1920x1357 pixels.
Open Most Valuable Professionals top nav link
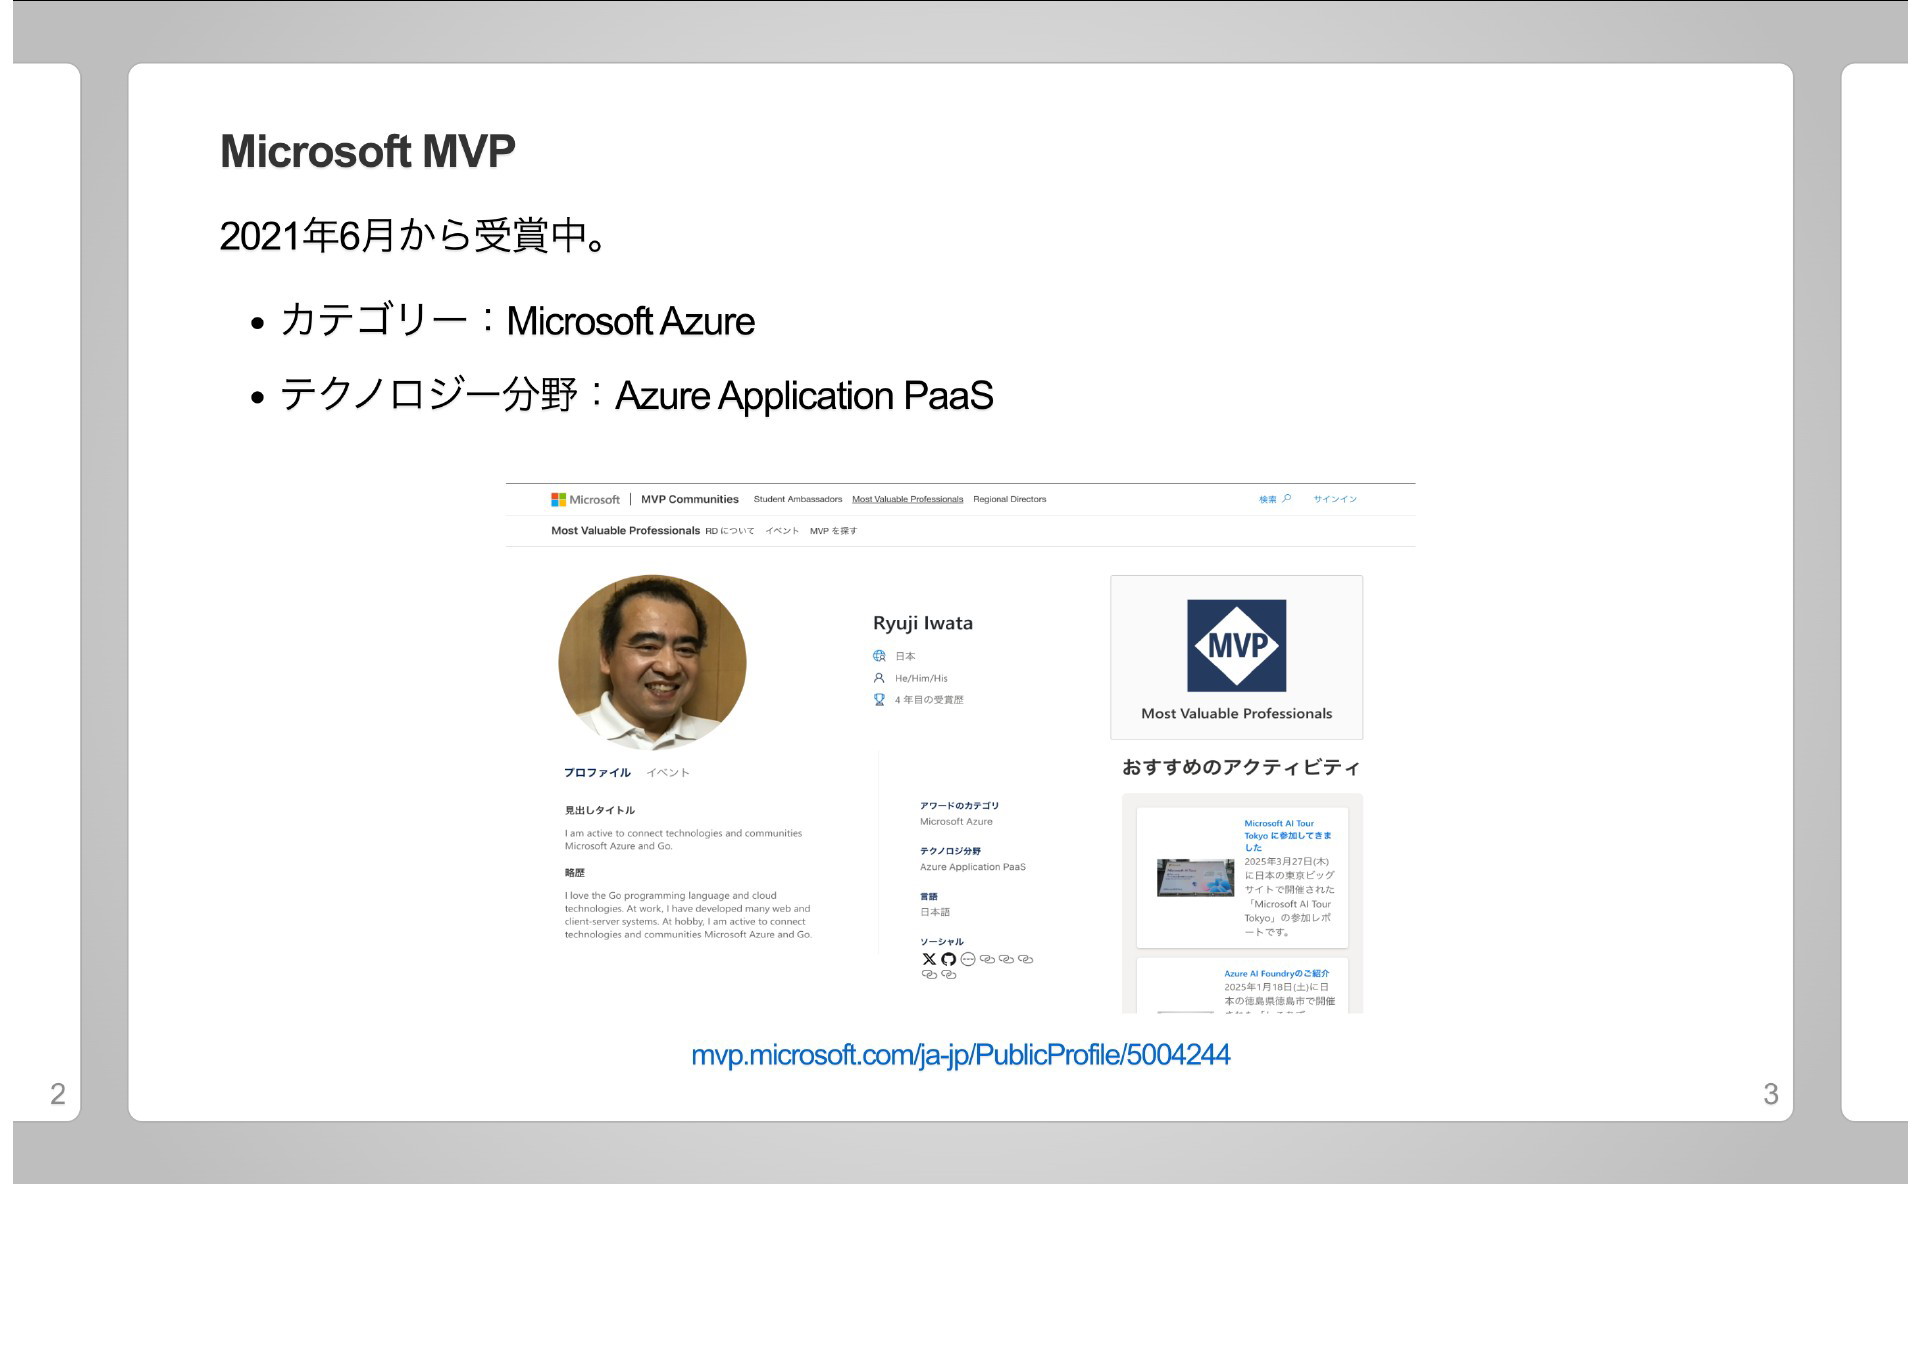908,499
